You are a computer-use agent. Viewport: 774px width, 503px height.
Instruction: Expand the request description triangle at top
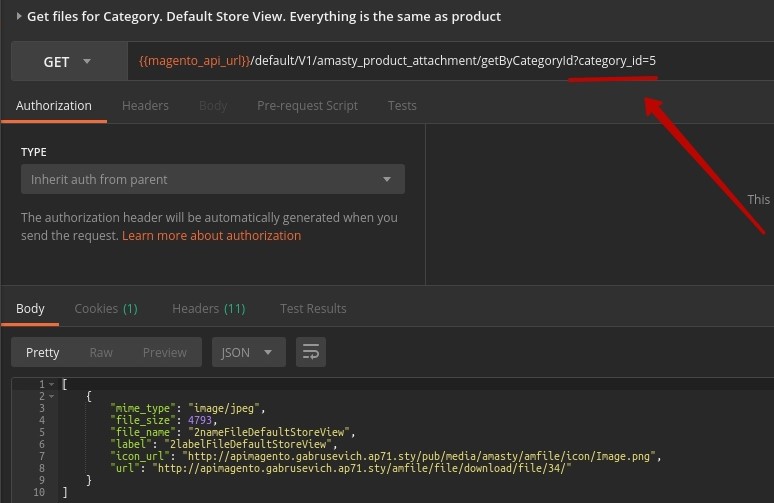[x=18, y=16]
